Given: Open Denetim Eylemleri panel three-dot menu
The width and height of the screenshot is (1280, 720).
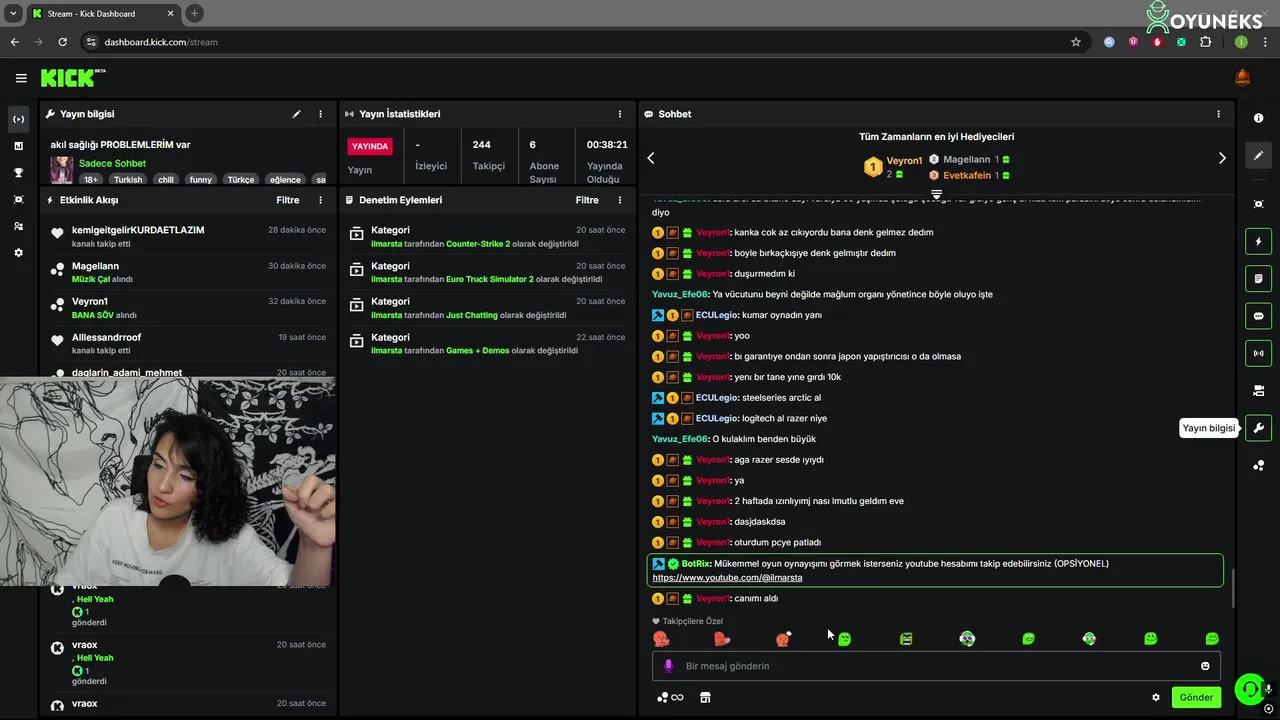Looking at the screenshot, I should point(619,200).
